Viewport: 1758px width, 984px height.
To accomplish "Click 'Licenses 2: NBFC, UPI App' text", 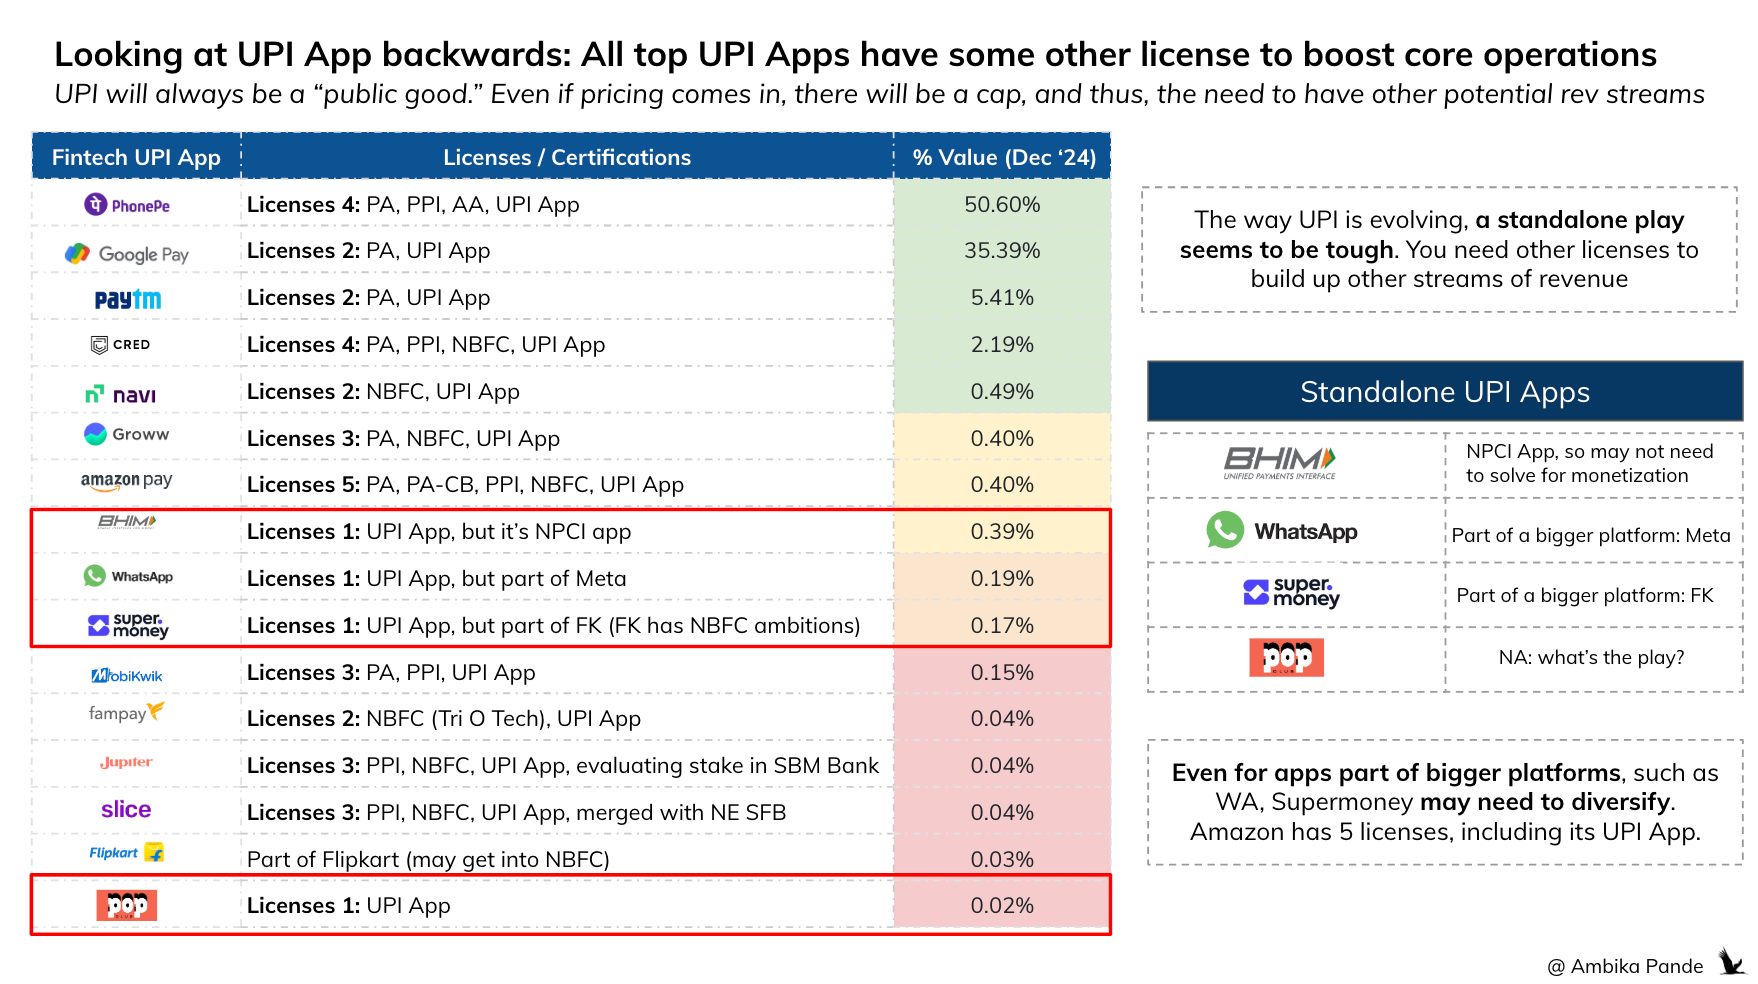I will (x=383, y=391).
